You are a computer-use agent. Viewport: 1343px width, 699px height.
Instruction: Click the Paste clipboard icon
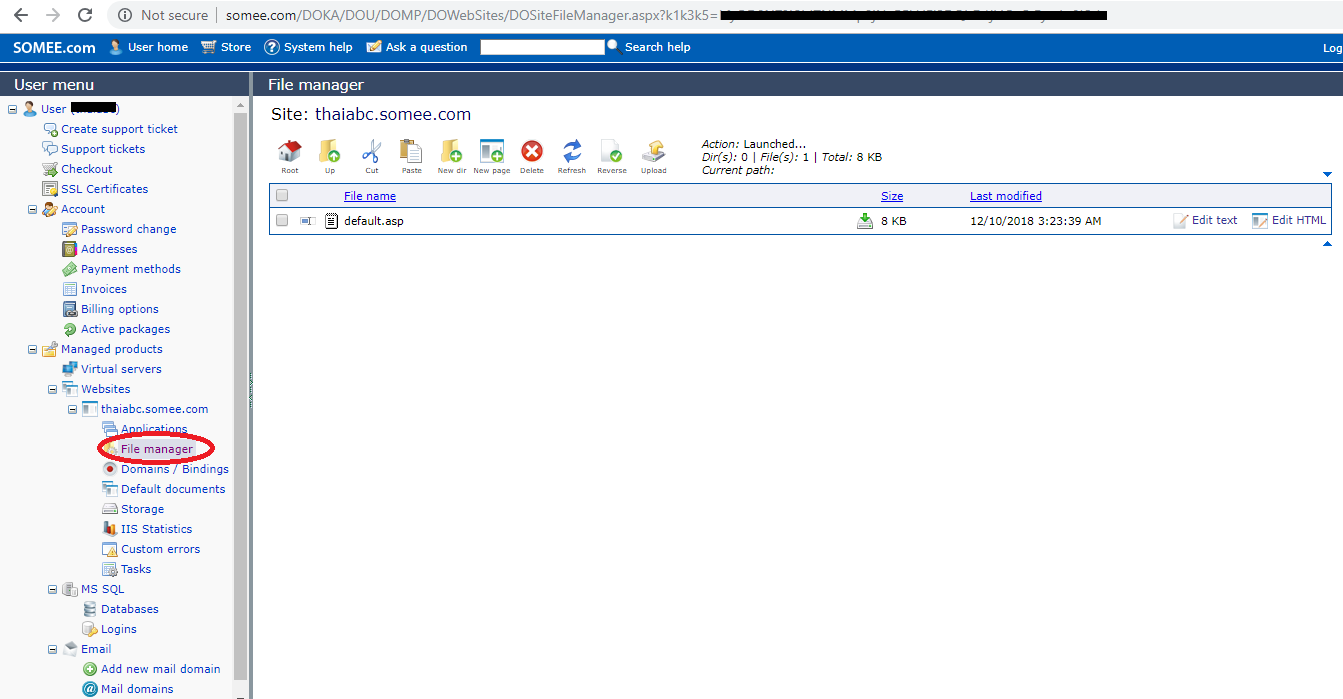[x=411, y=152]
